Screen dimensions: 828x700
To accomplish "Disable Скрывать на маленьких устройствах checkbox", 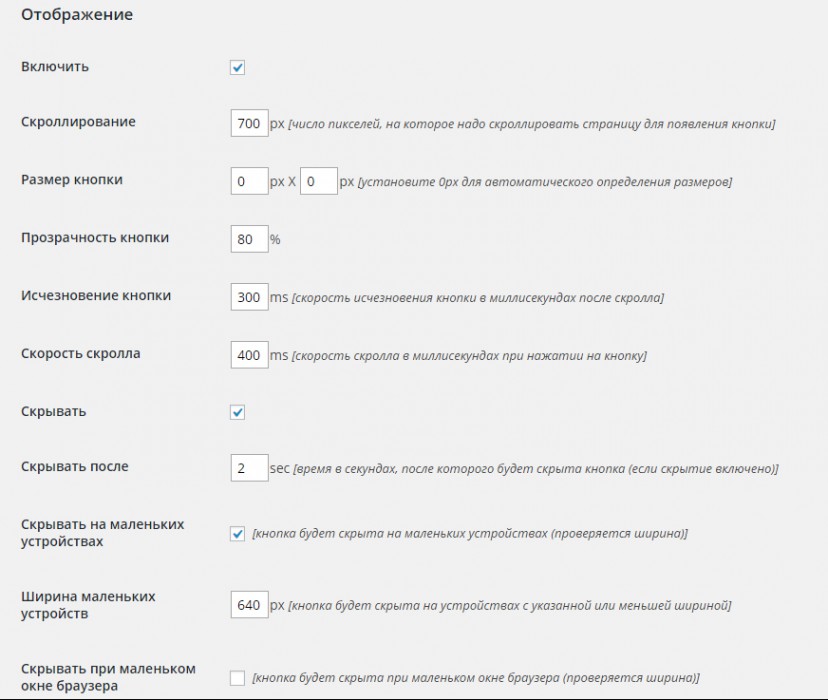I will [x=237, y=534].
